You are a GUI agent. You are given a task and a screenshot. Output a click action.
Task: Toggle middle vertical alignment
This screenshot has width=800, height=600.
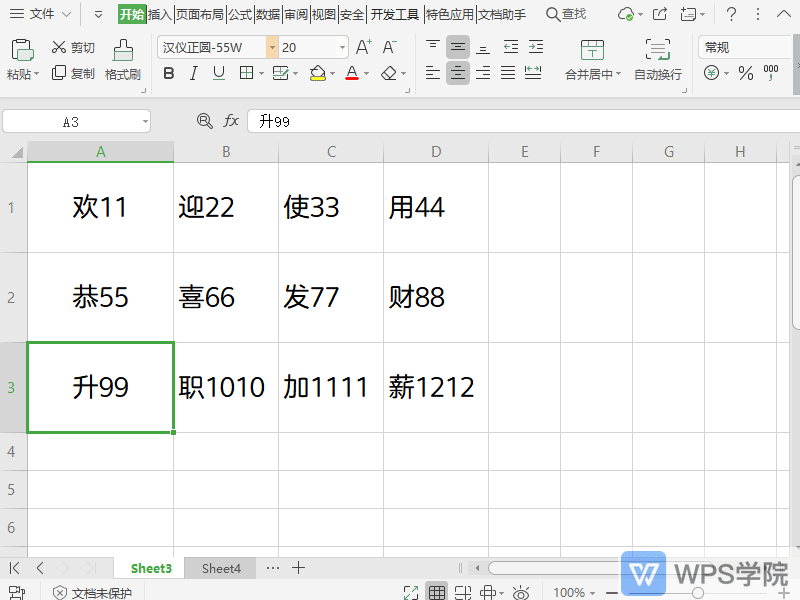click(x=457, y=47)
